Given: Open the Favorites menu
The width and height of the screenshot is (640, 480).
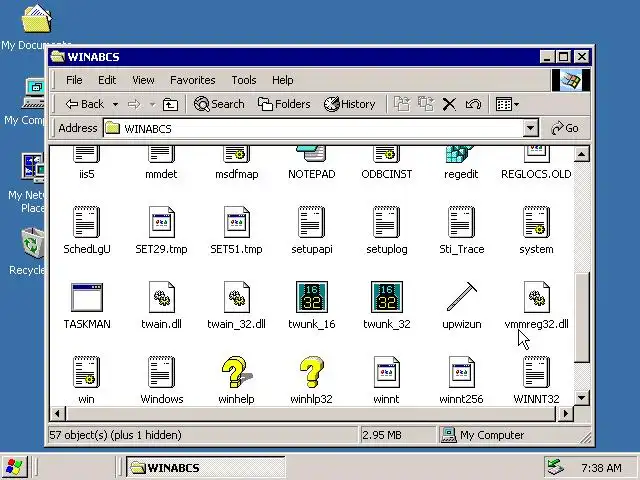Looking at the screenshot, I should point(193,80).
